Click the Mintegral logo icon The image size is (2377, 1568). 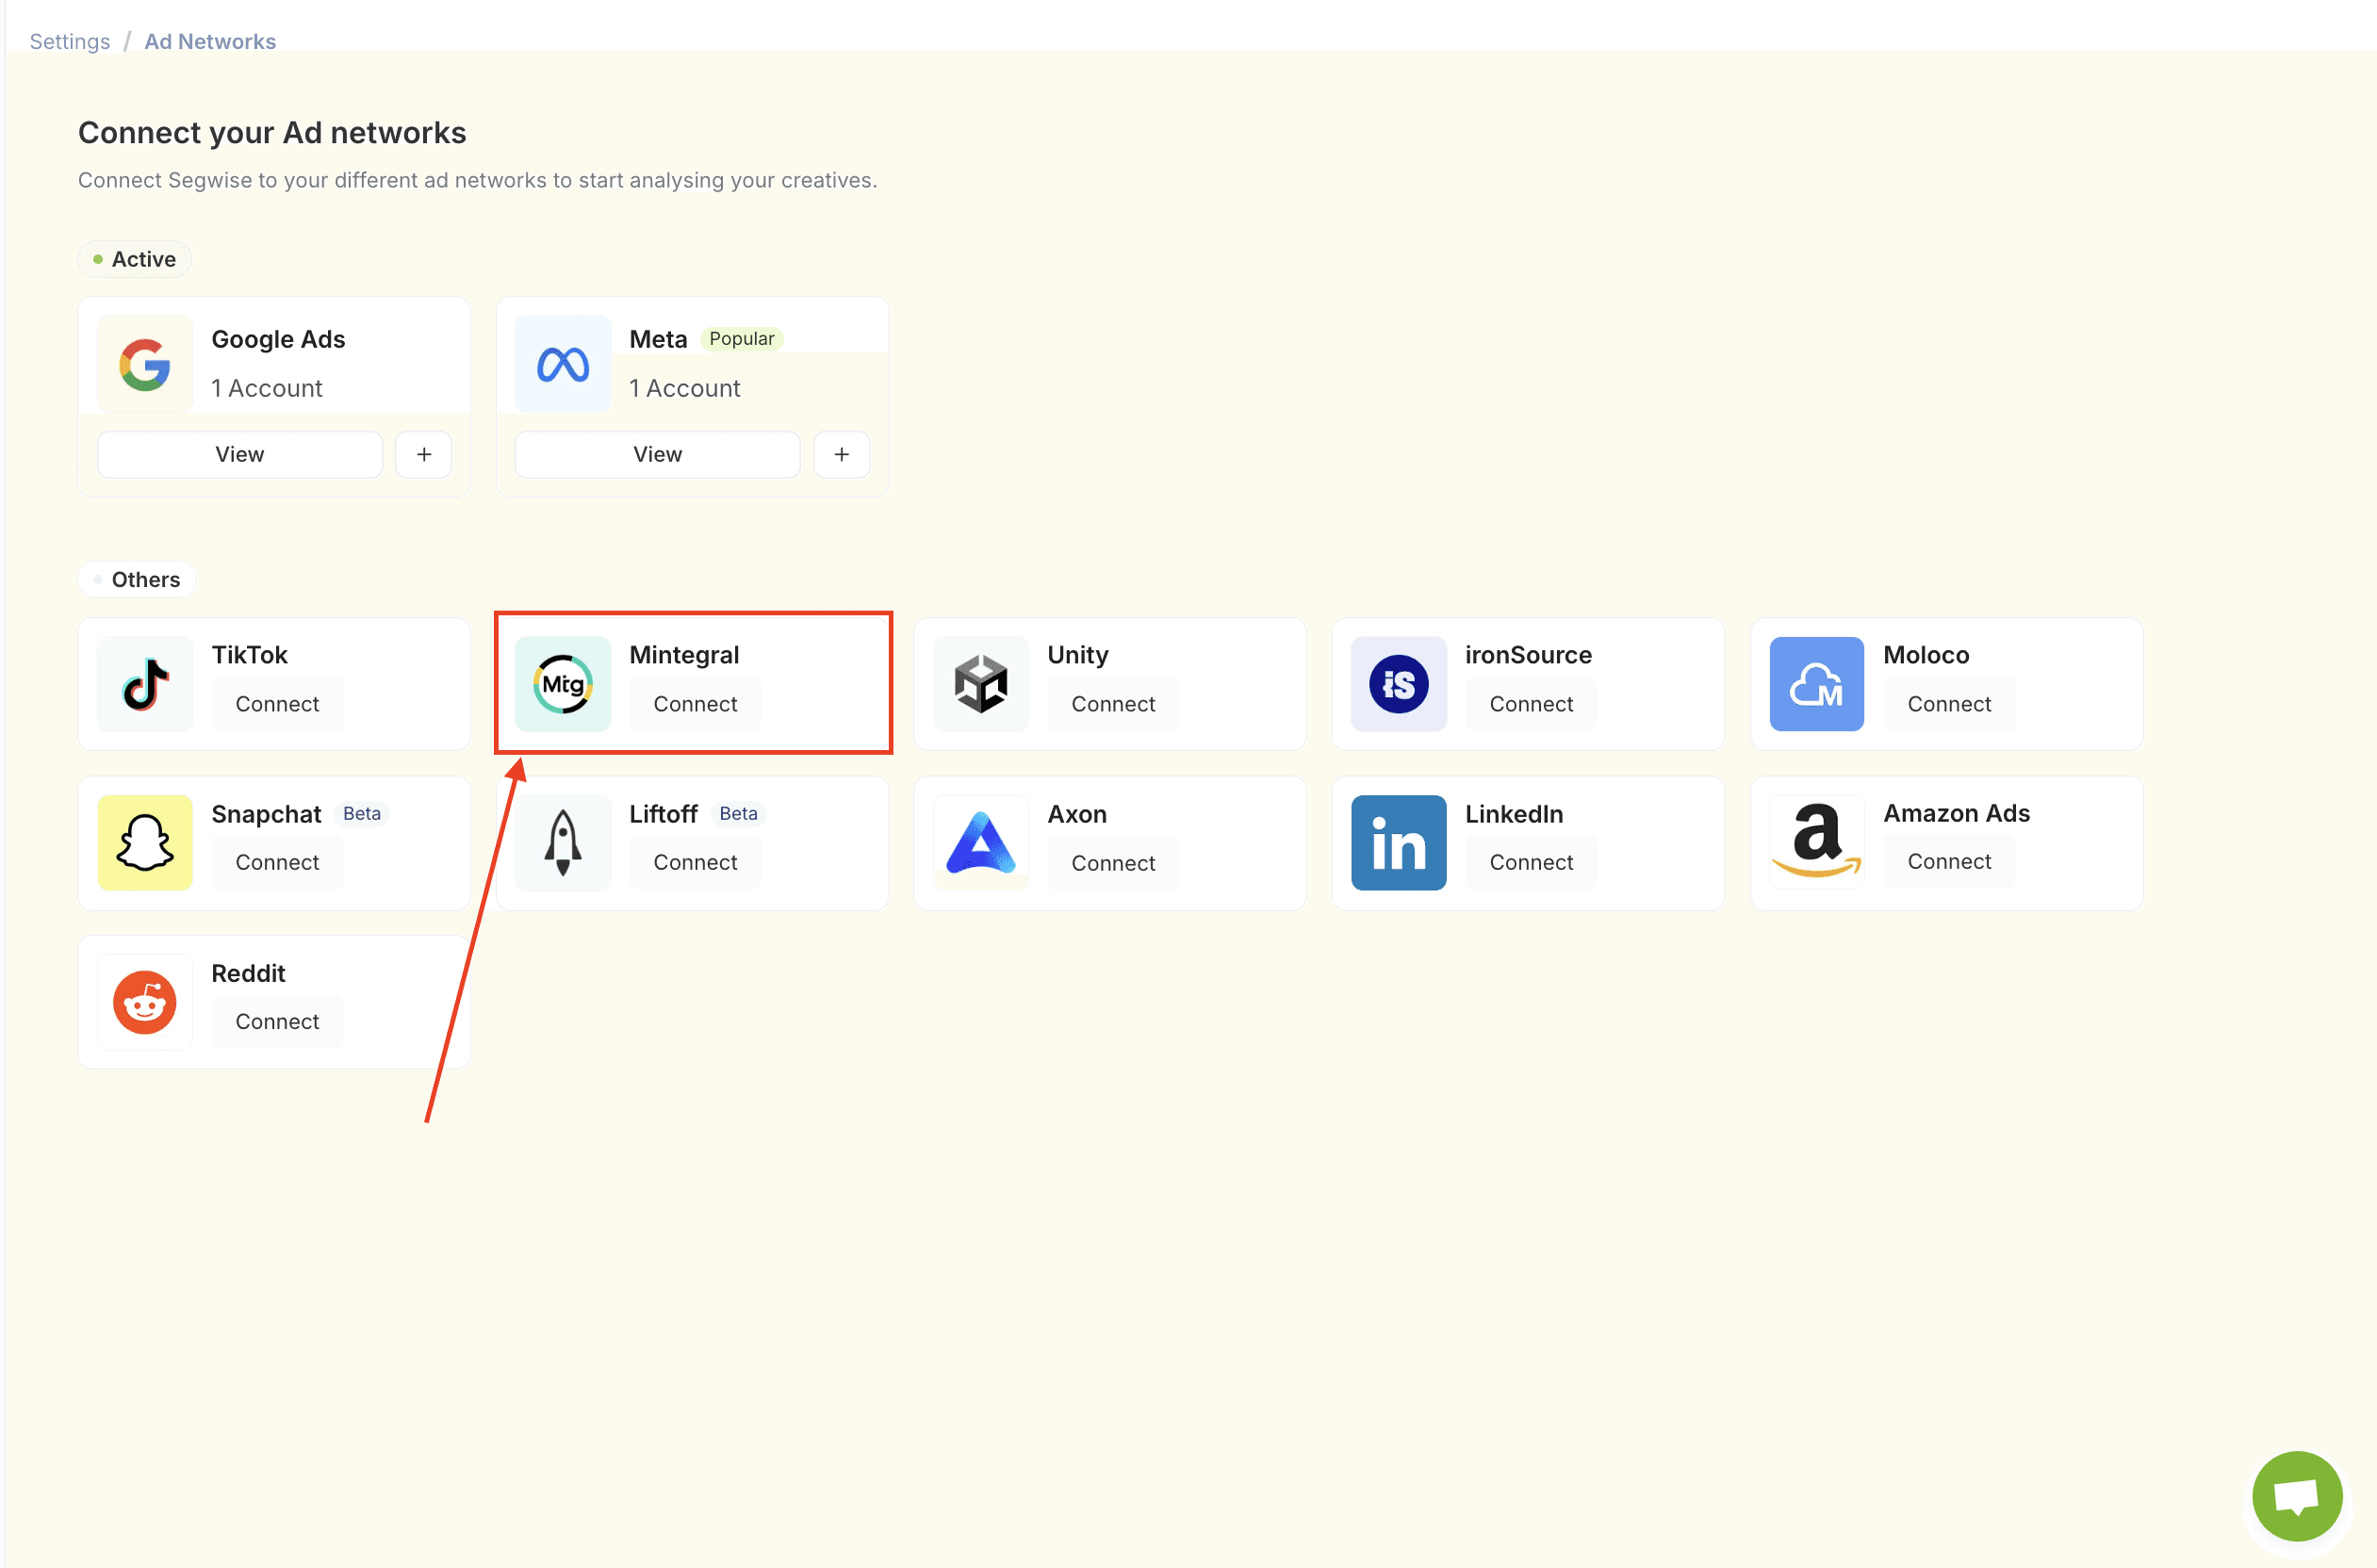(562, 684)
